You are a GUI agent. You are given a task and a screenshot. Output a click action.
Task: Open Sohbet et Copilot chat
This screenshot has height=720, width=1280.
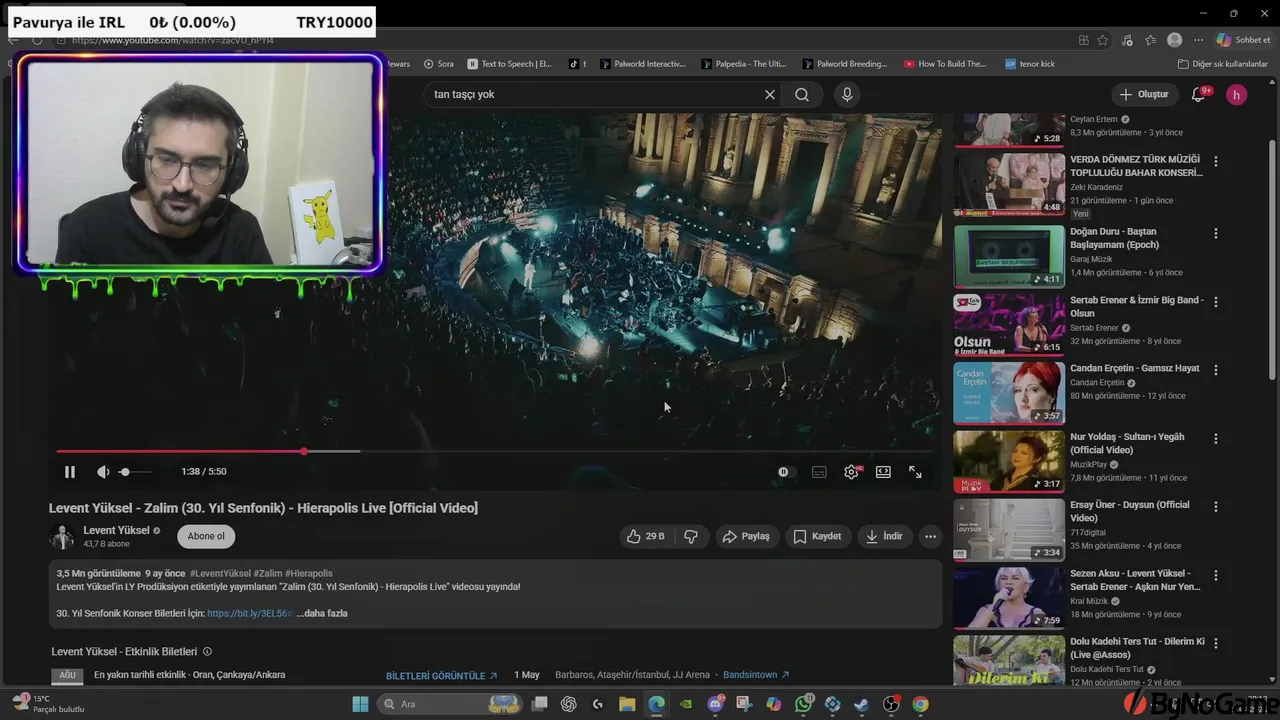click(1243, 40)
